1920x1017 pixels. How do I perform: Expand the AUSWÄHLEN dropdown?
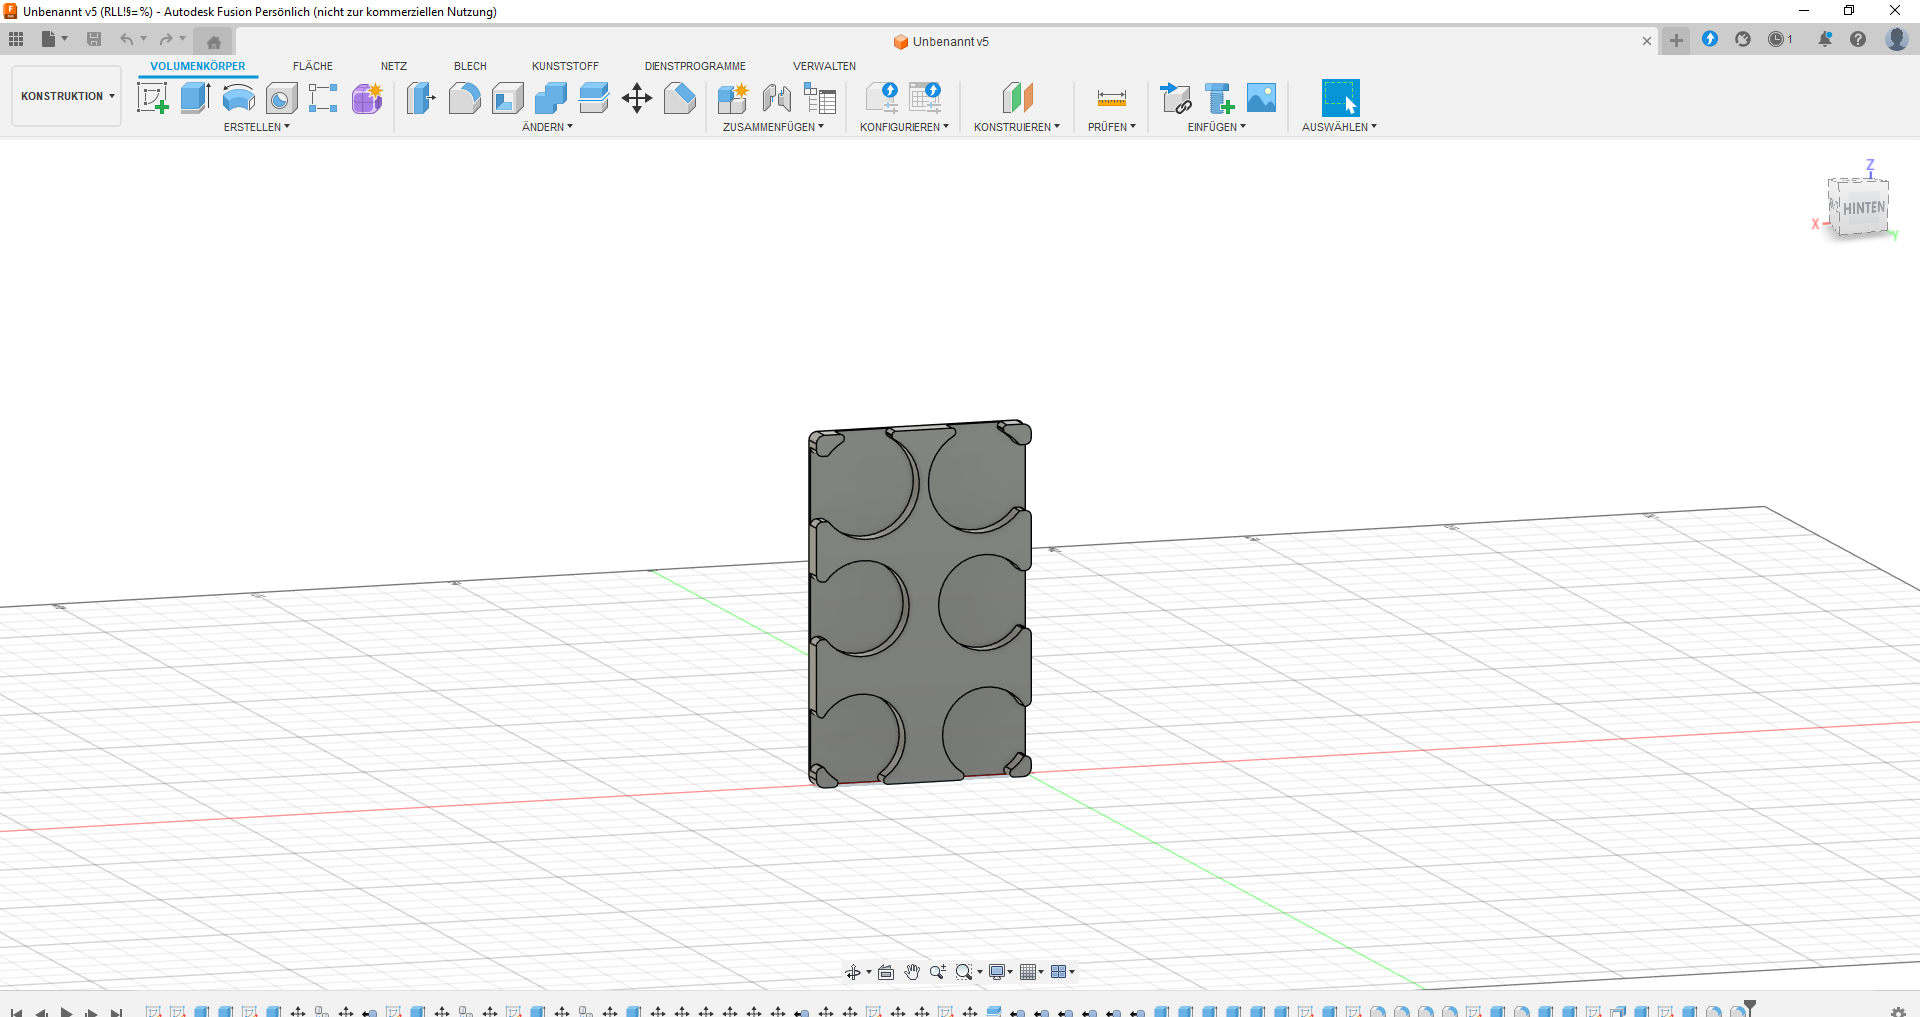1339,127
